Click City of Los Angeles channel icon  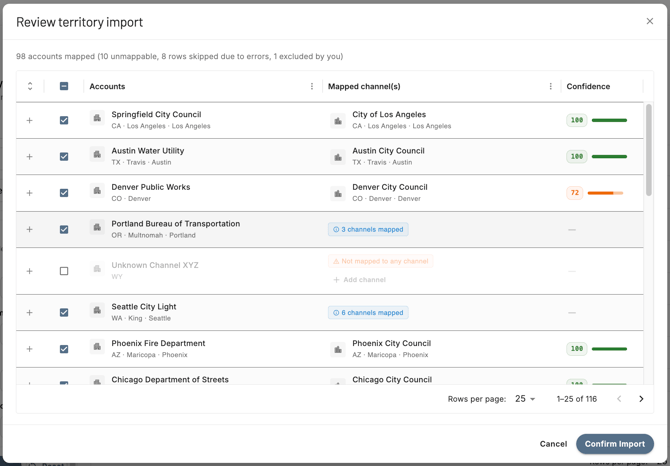coord(338,121)
